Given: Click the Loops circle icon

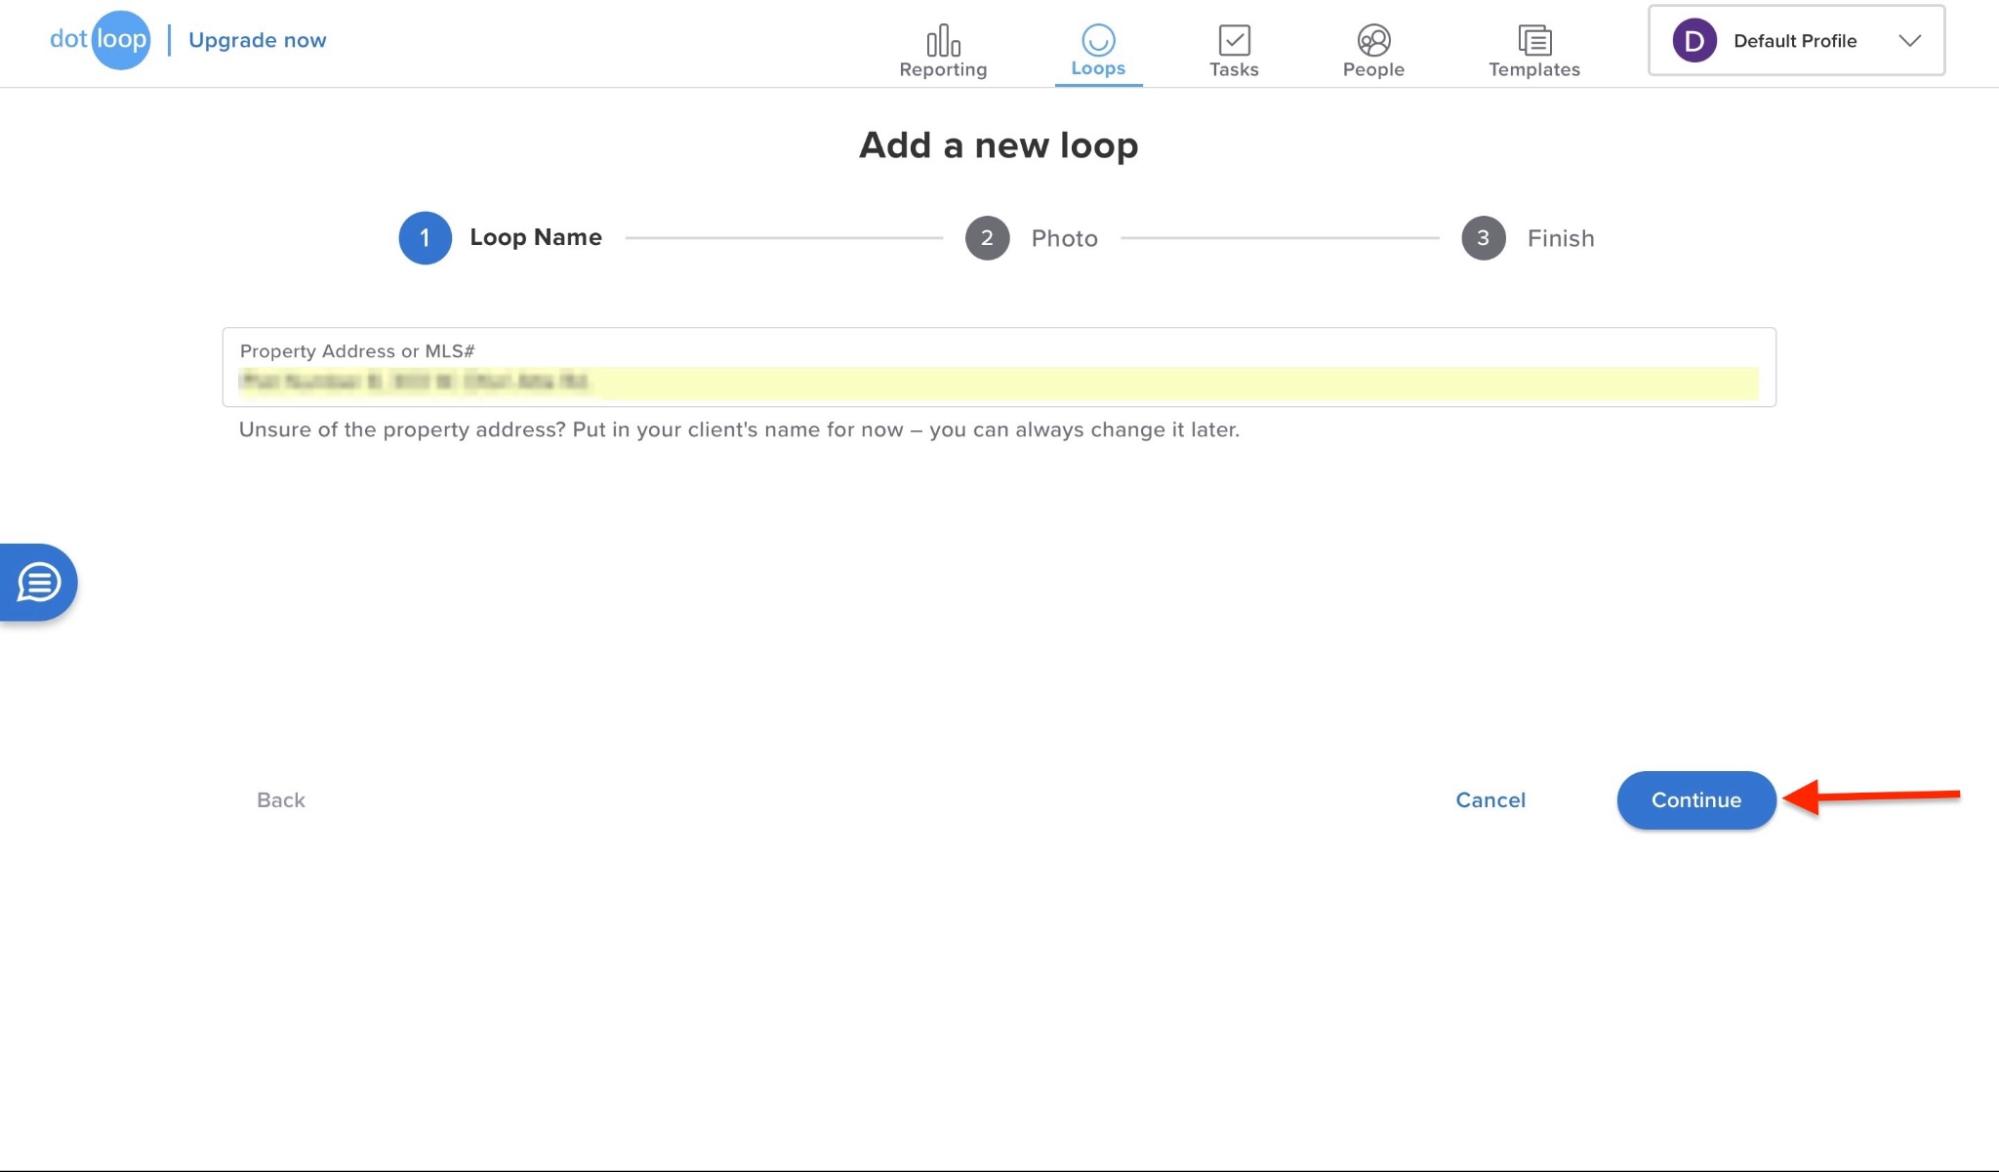Looking at the screenshot, I should coord(1098,40).
